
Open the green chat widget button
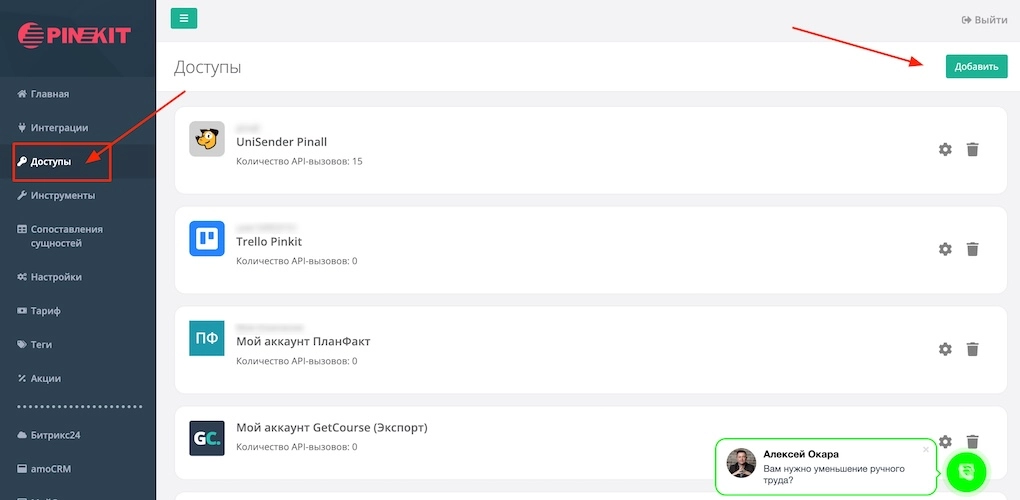click(966, 470)
